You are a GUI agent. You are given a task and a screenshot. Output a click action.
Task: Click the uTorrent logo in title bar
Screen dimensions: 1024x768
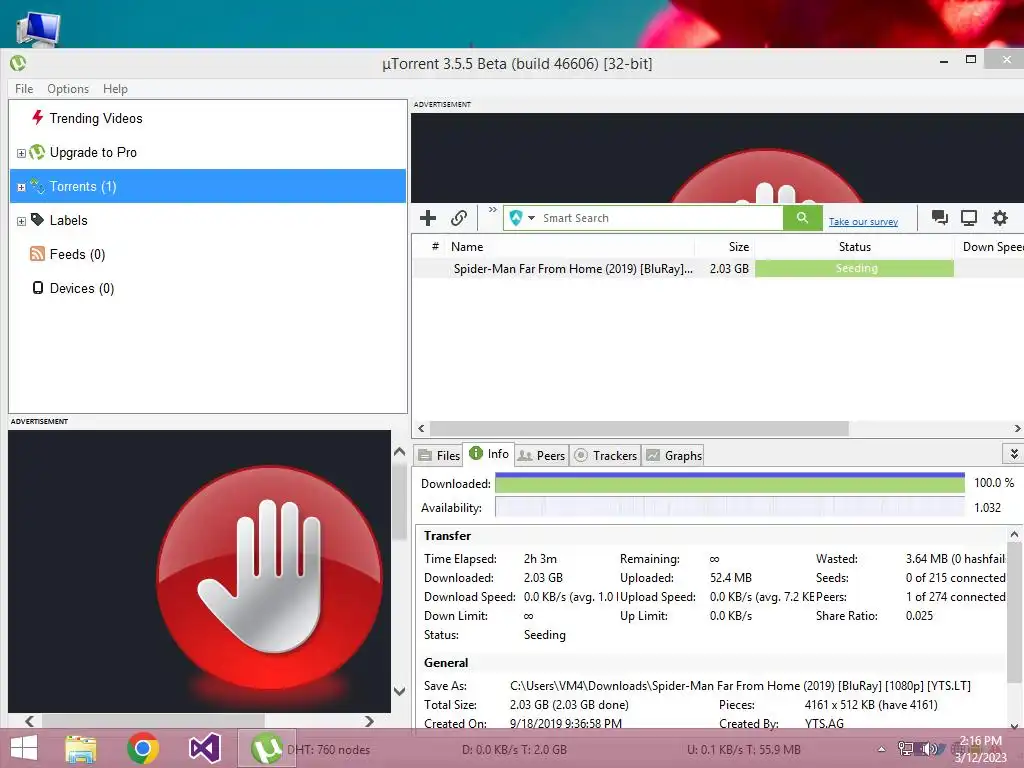(18, 63)
